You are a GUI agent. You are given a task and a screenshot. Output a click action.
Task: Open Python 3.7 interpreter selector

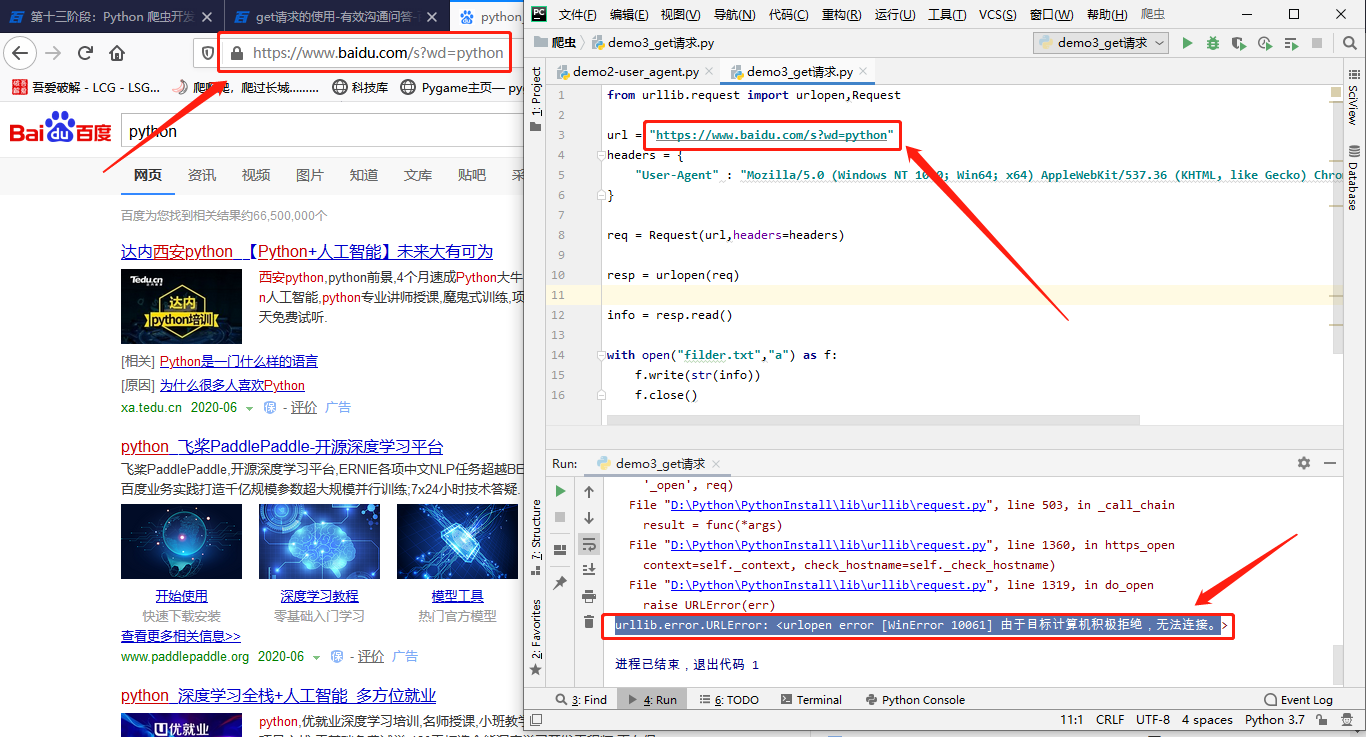(x=1275, y=720)
